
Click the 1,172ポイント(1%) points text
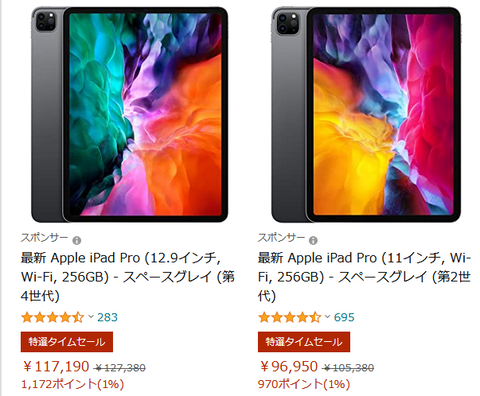coord(72,384)
